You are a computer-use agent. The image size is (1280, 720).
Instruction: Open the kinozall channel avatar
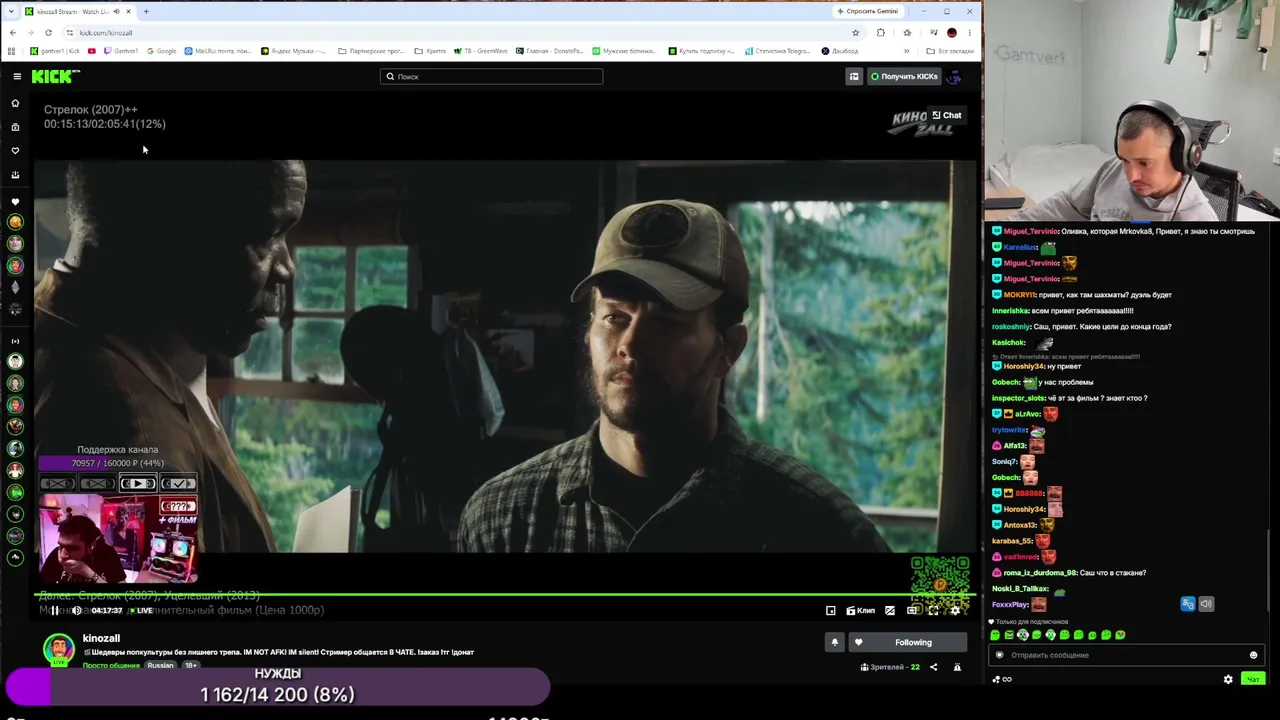click(x=58, y=648)
